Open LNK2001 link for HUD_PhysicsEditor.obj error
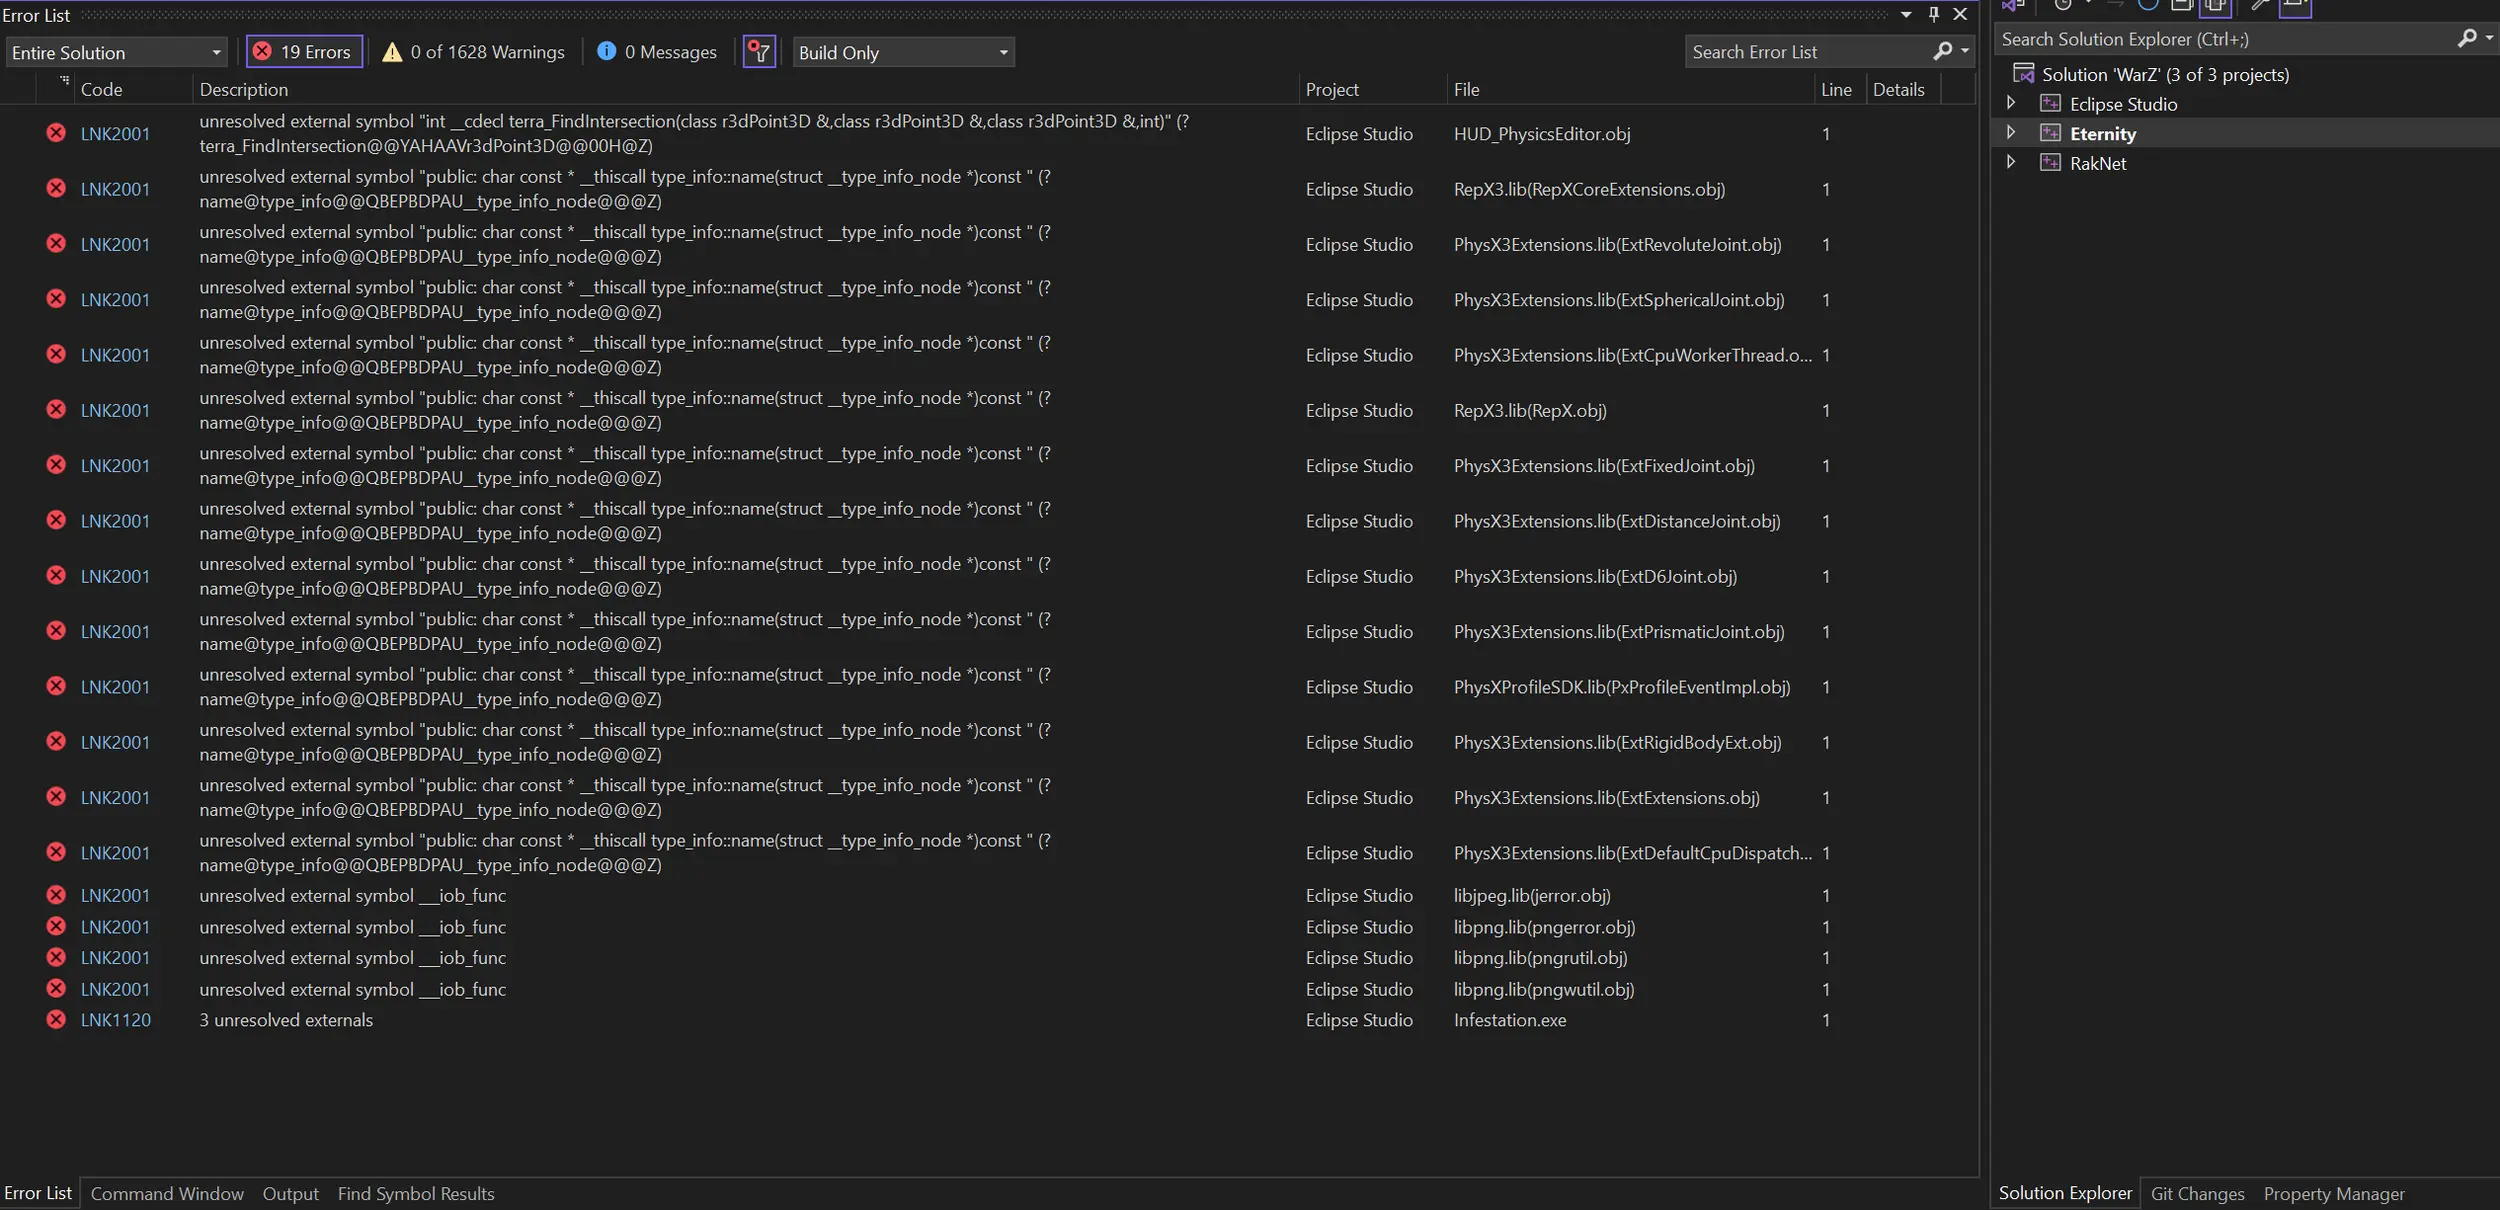The width and height of the screenshot is (2500, 1210). (115, 134)
